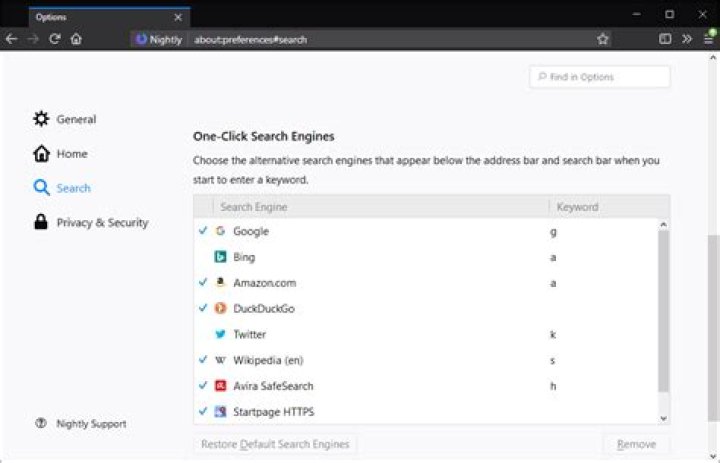Select the Google row name

click(251, 232)
